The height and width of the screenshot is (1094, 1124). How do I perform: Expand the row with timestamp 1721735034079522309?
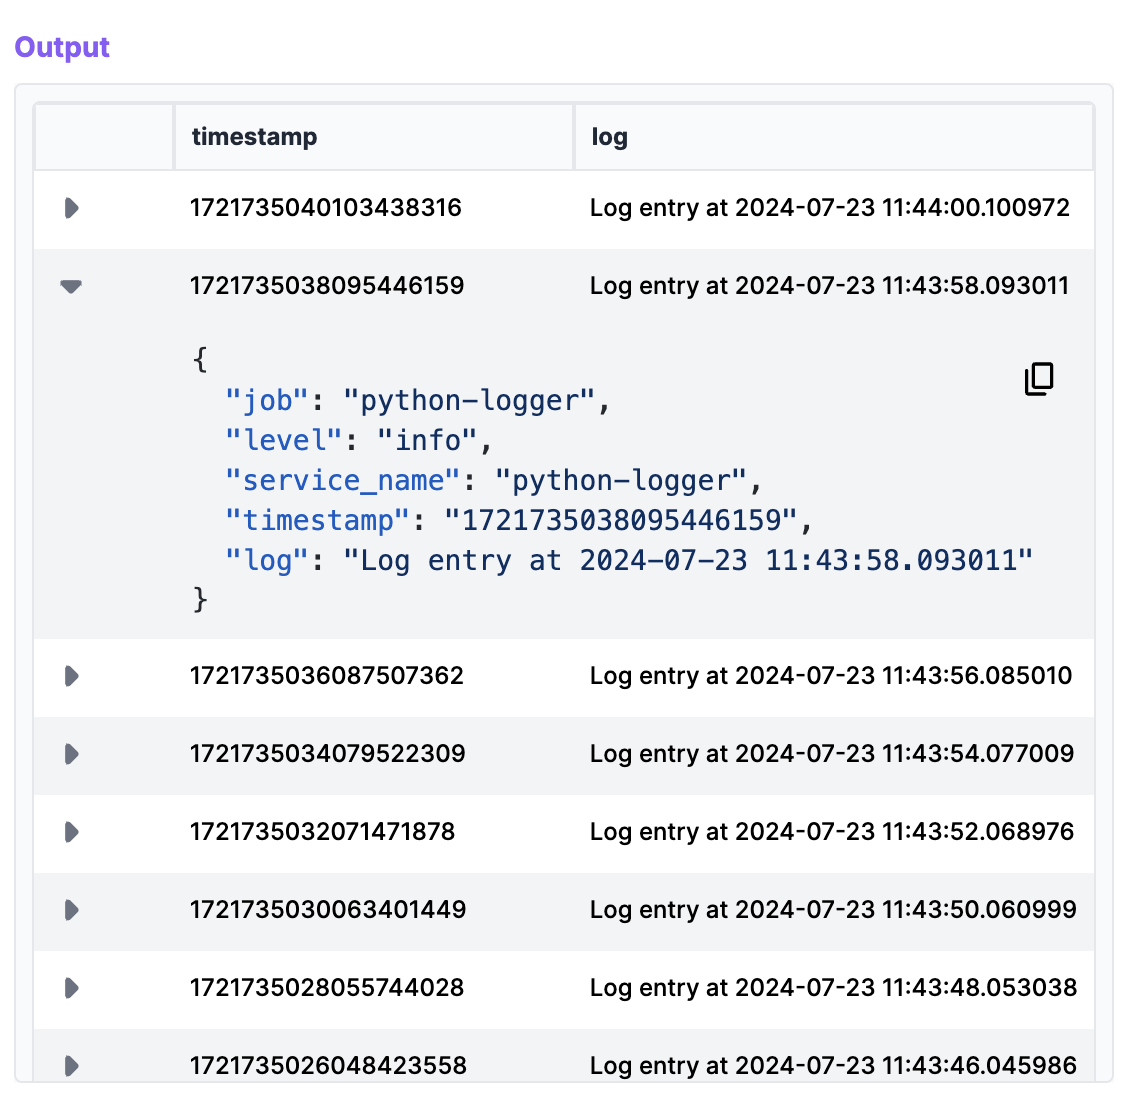71,754
